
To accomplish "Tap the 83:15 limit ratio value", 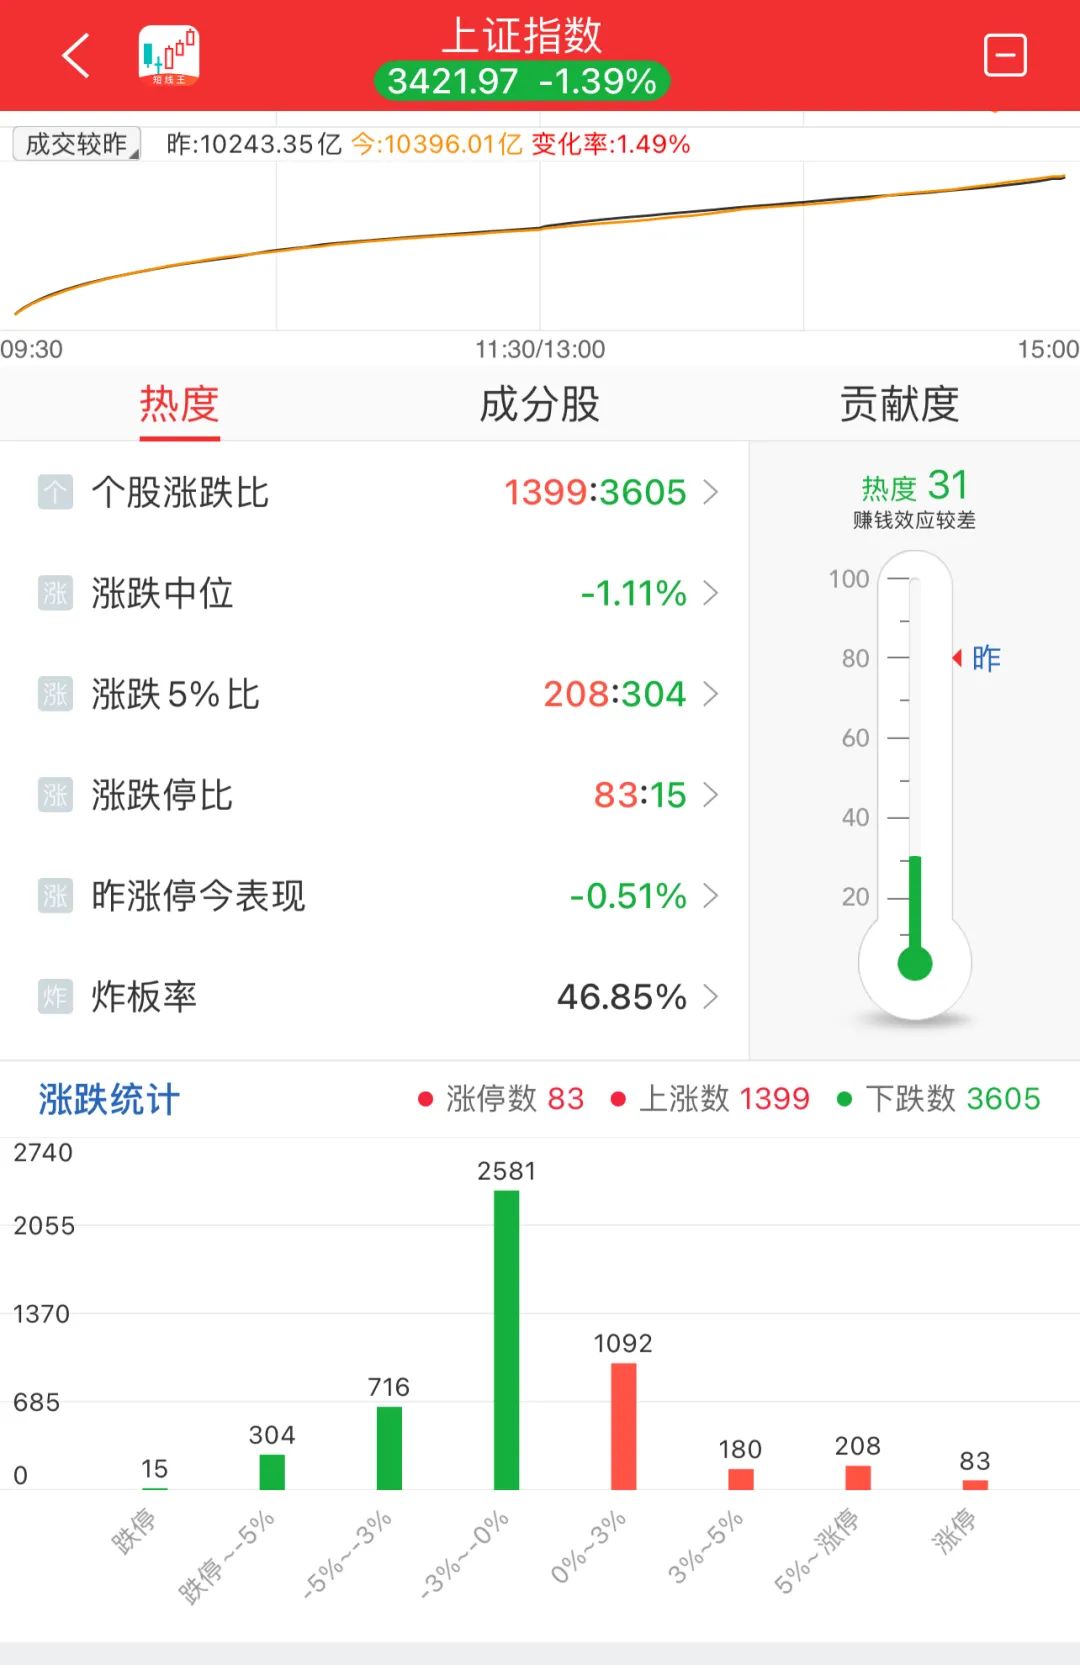I will pyautogui.click(x=640, y=795).
